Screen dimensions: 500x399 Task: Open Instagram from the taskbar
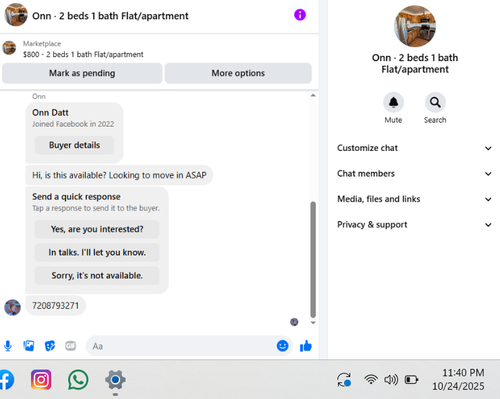[x=41, y=380]
